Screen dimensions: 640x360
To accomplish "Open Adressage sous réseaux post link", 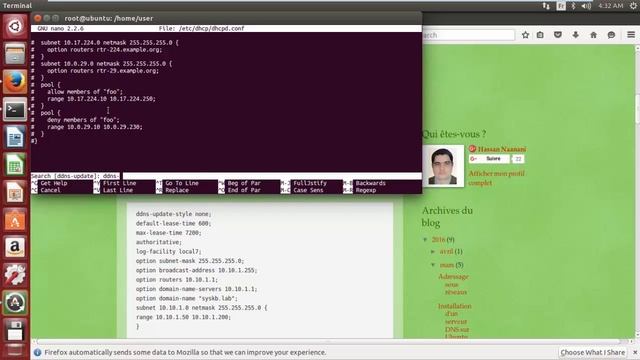I will [453, 284].
